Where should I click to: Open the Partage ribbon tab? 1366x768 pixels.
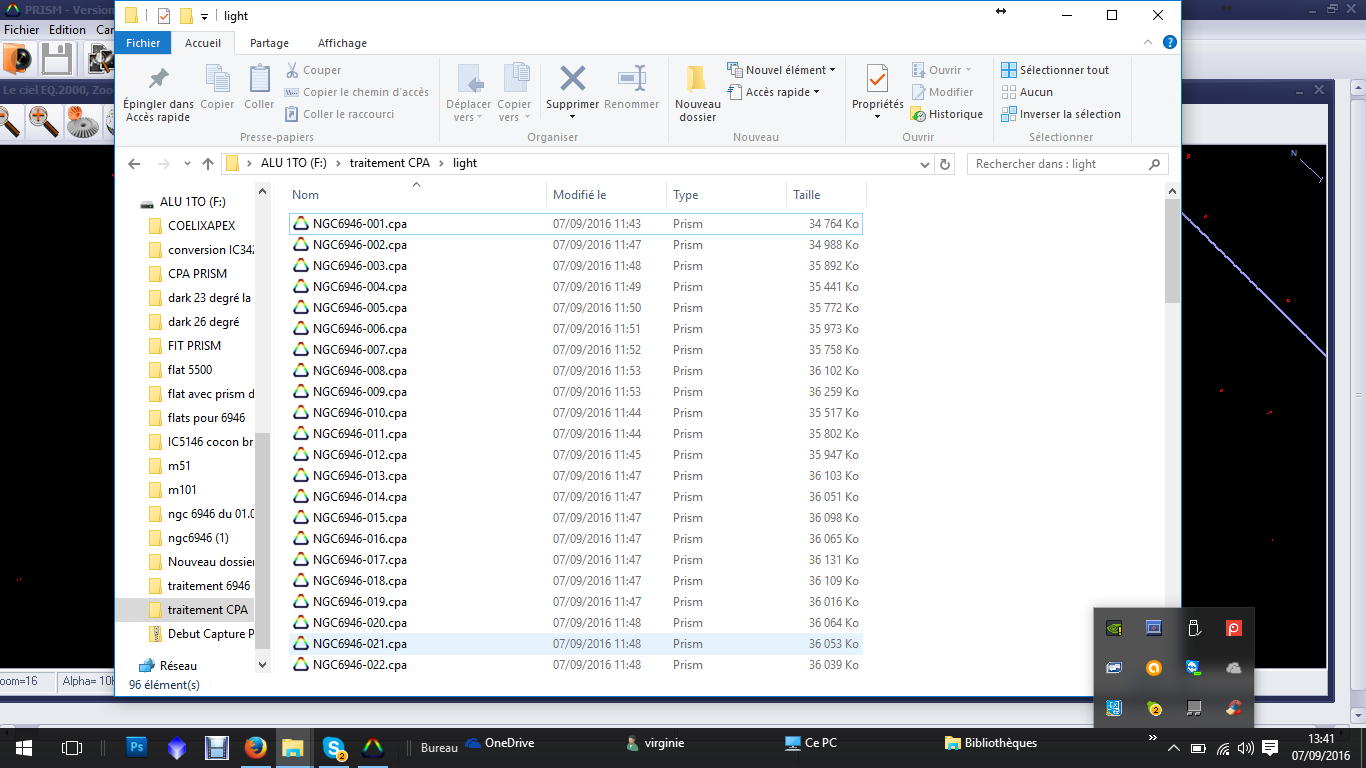(269, 43)
